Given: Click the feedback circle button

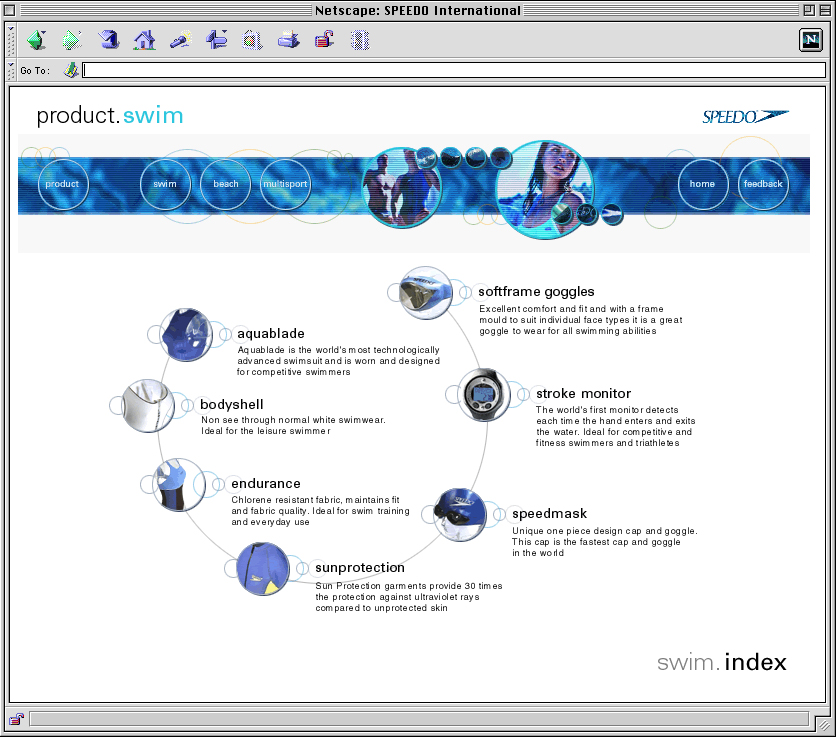Looking at the screenshot, I should [x=763, y=184].
